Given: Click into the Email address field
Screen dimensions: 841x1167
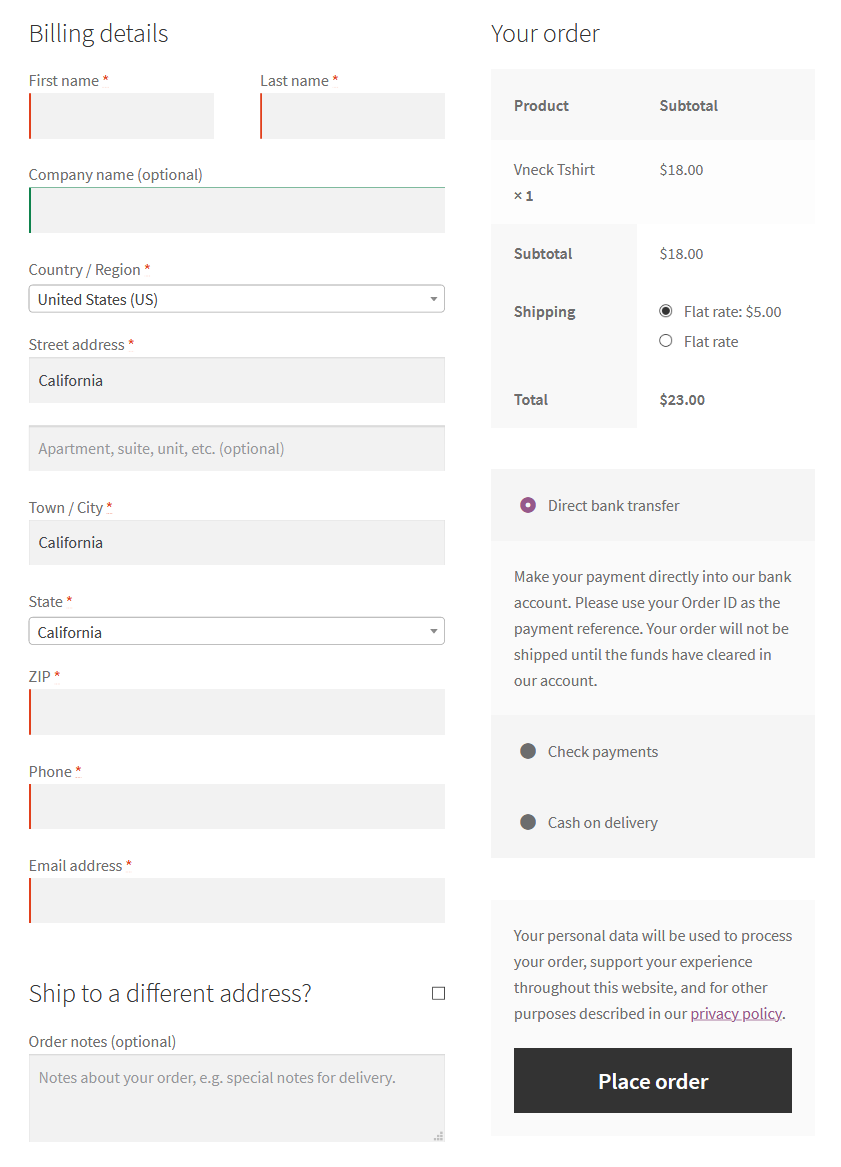Looking at the screenshot, I should coord(236,900).
